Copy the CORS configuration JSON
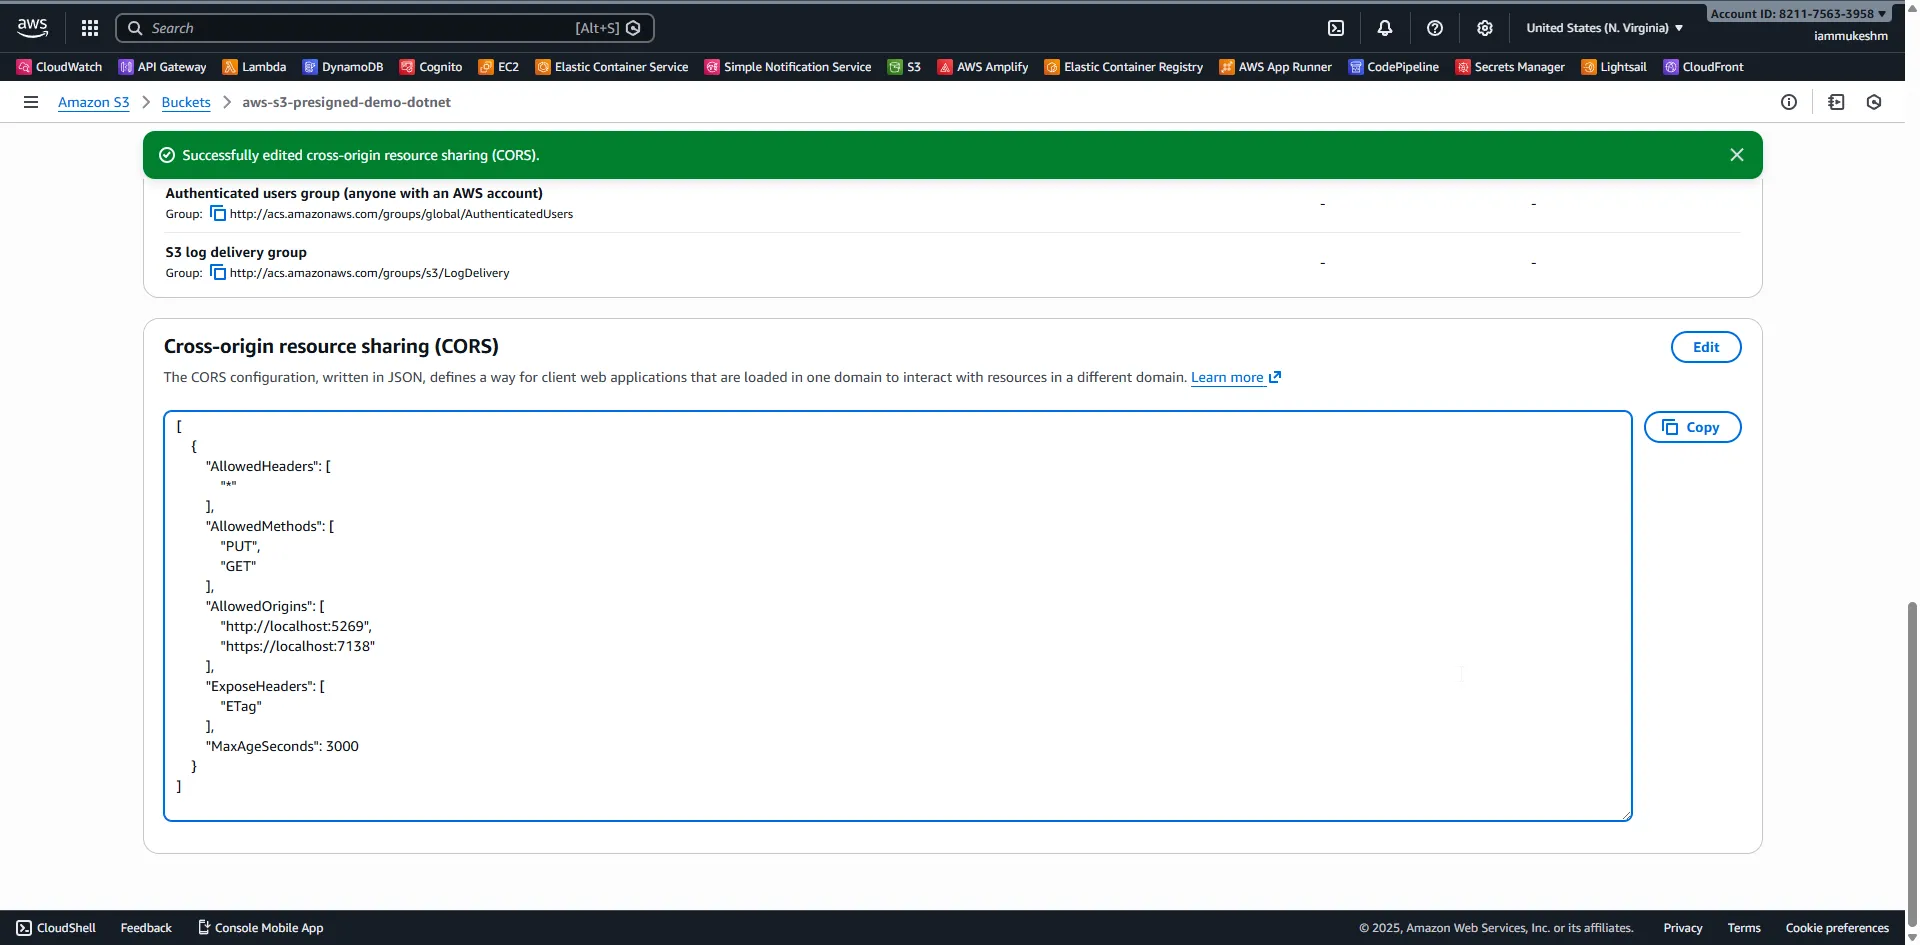The height and width of the screenshot is (945, 1920). click(1692, 427)
